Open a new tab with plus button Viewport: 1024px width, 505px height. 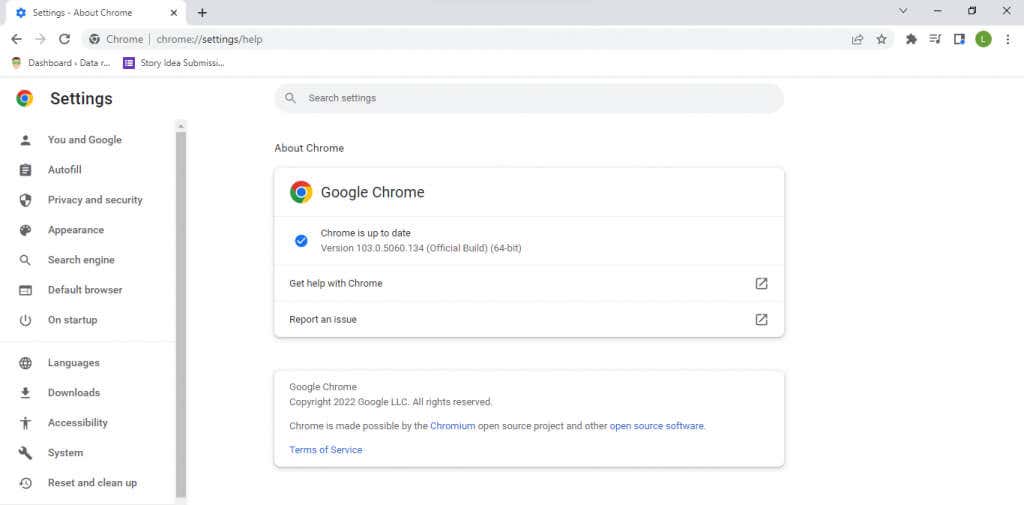(202, 12)
